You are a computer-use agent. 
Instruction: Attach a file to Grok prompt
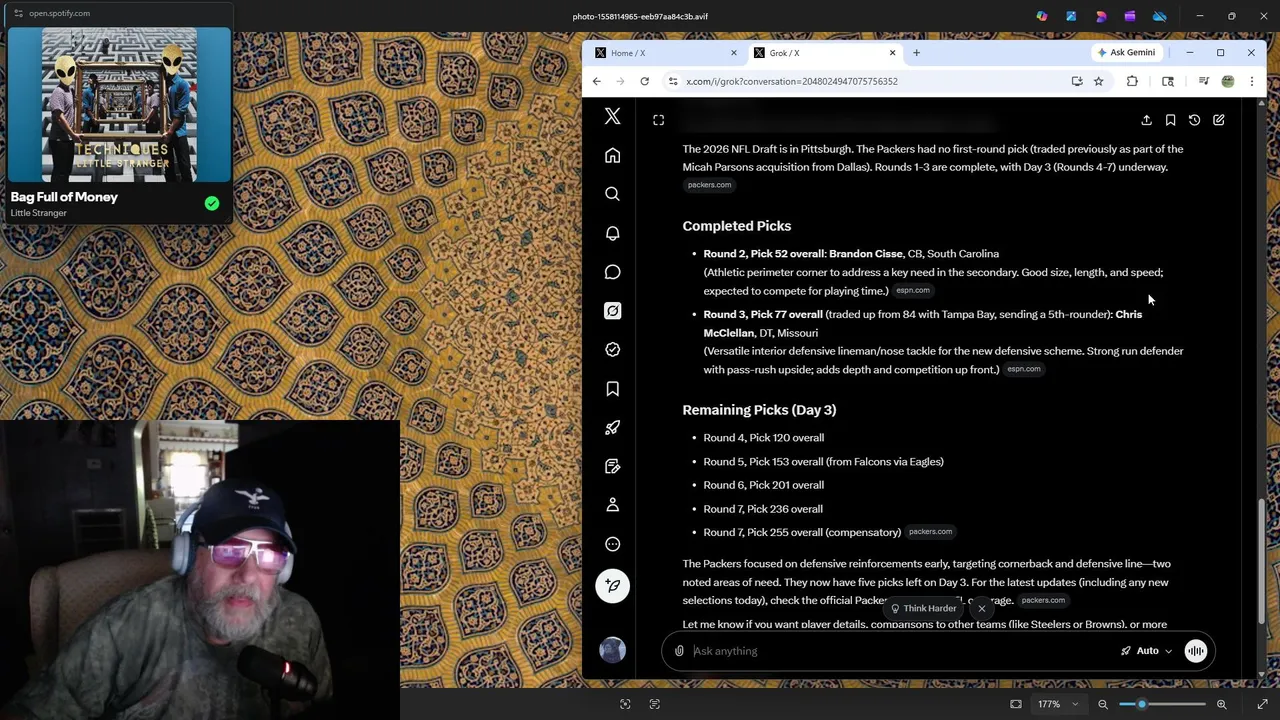pyautogui.click(x=679, y=651)
